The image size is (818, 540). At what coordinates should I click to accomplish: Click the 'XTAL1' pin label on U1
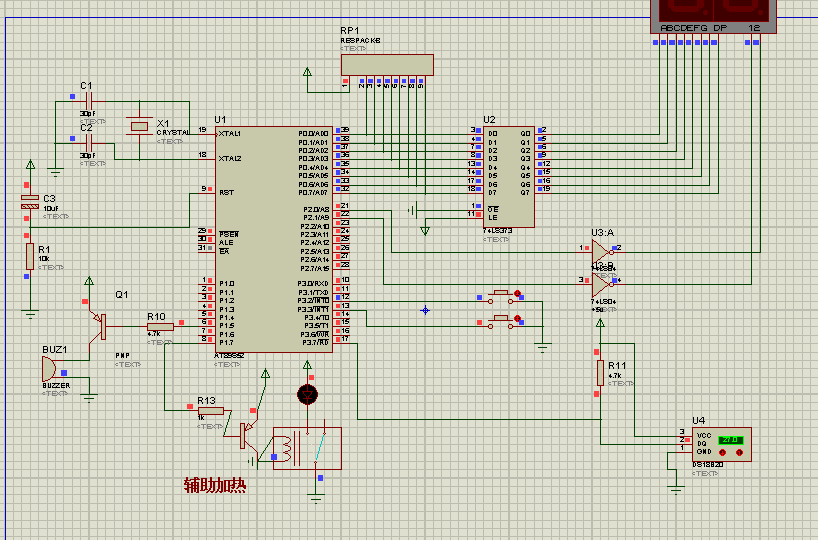tap(230, 134)
